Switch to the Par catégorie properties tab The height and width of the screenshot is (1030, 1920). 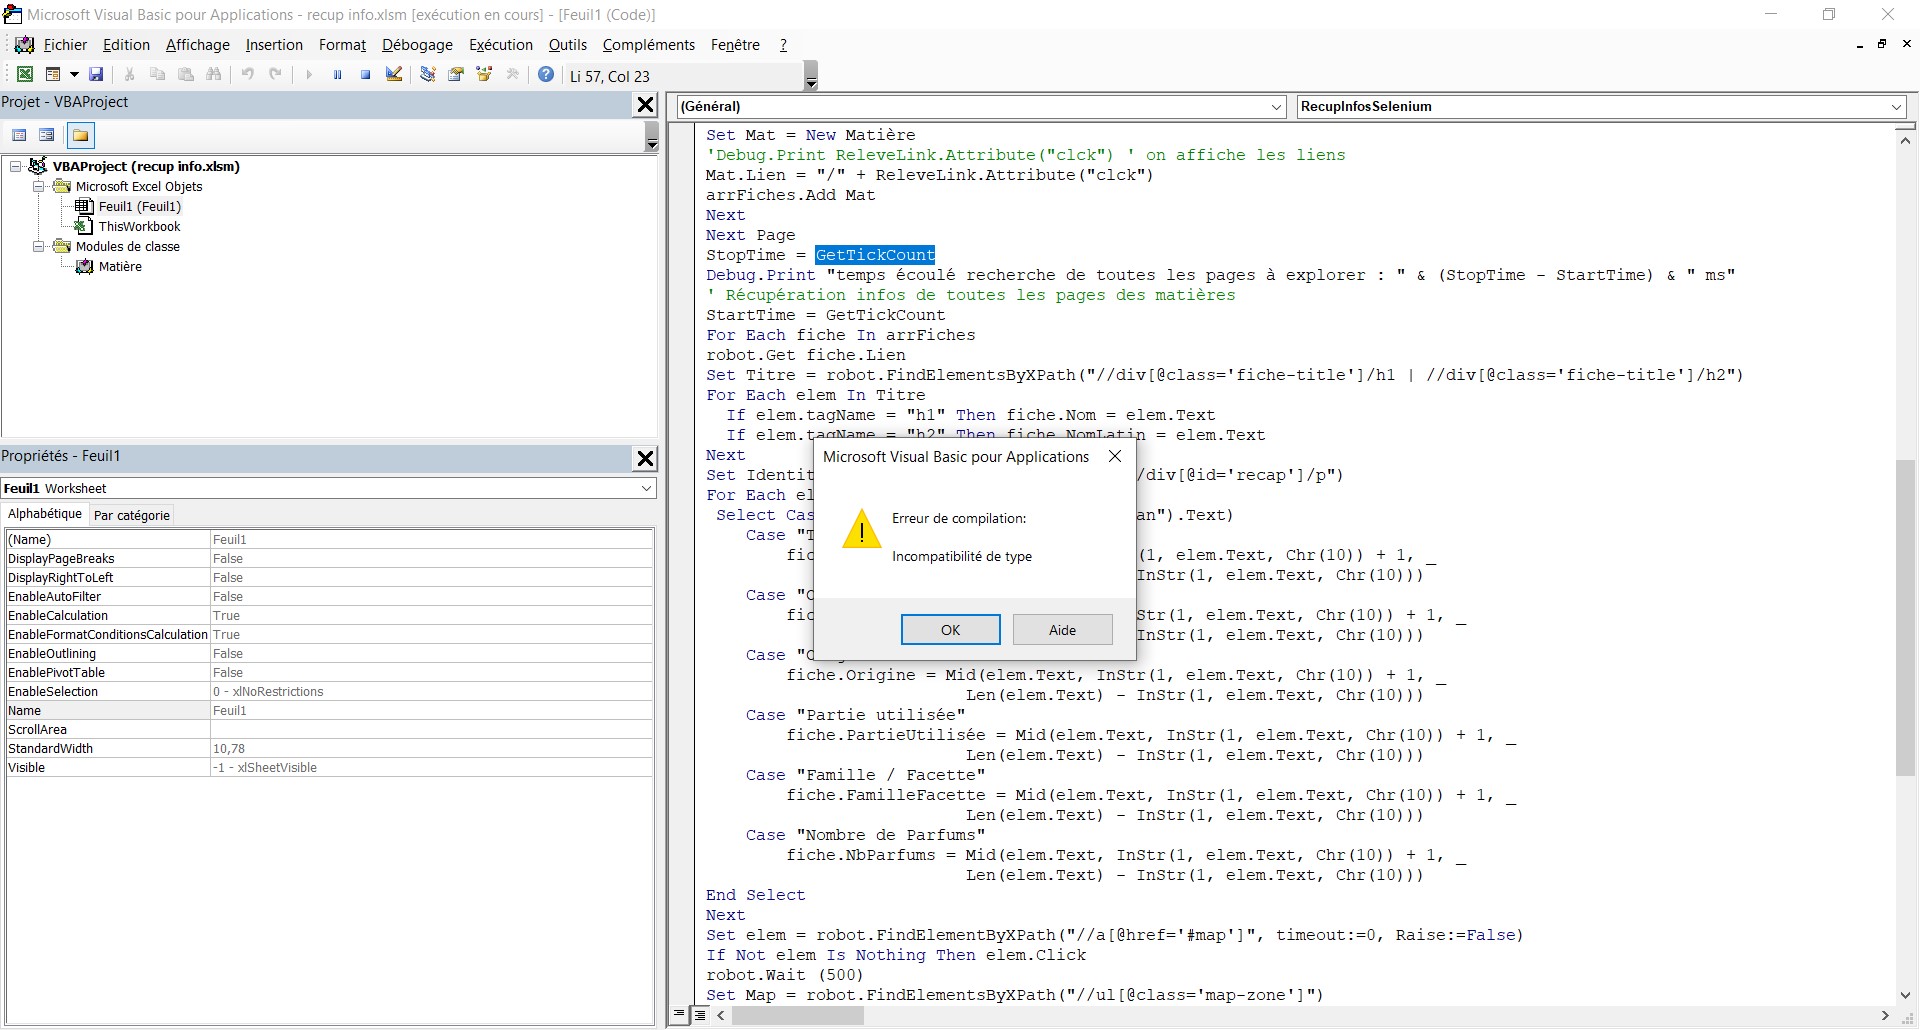tap(132, 515)
